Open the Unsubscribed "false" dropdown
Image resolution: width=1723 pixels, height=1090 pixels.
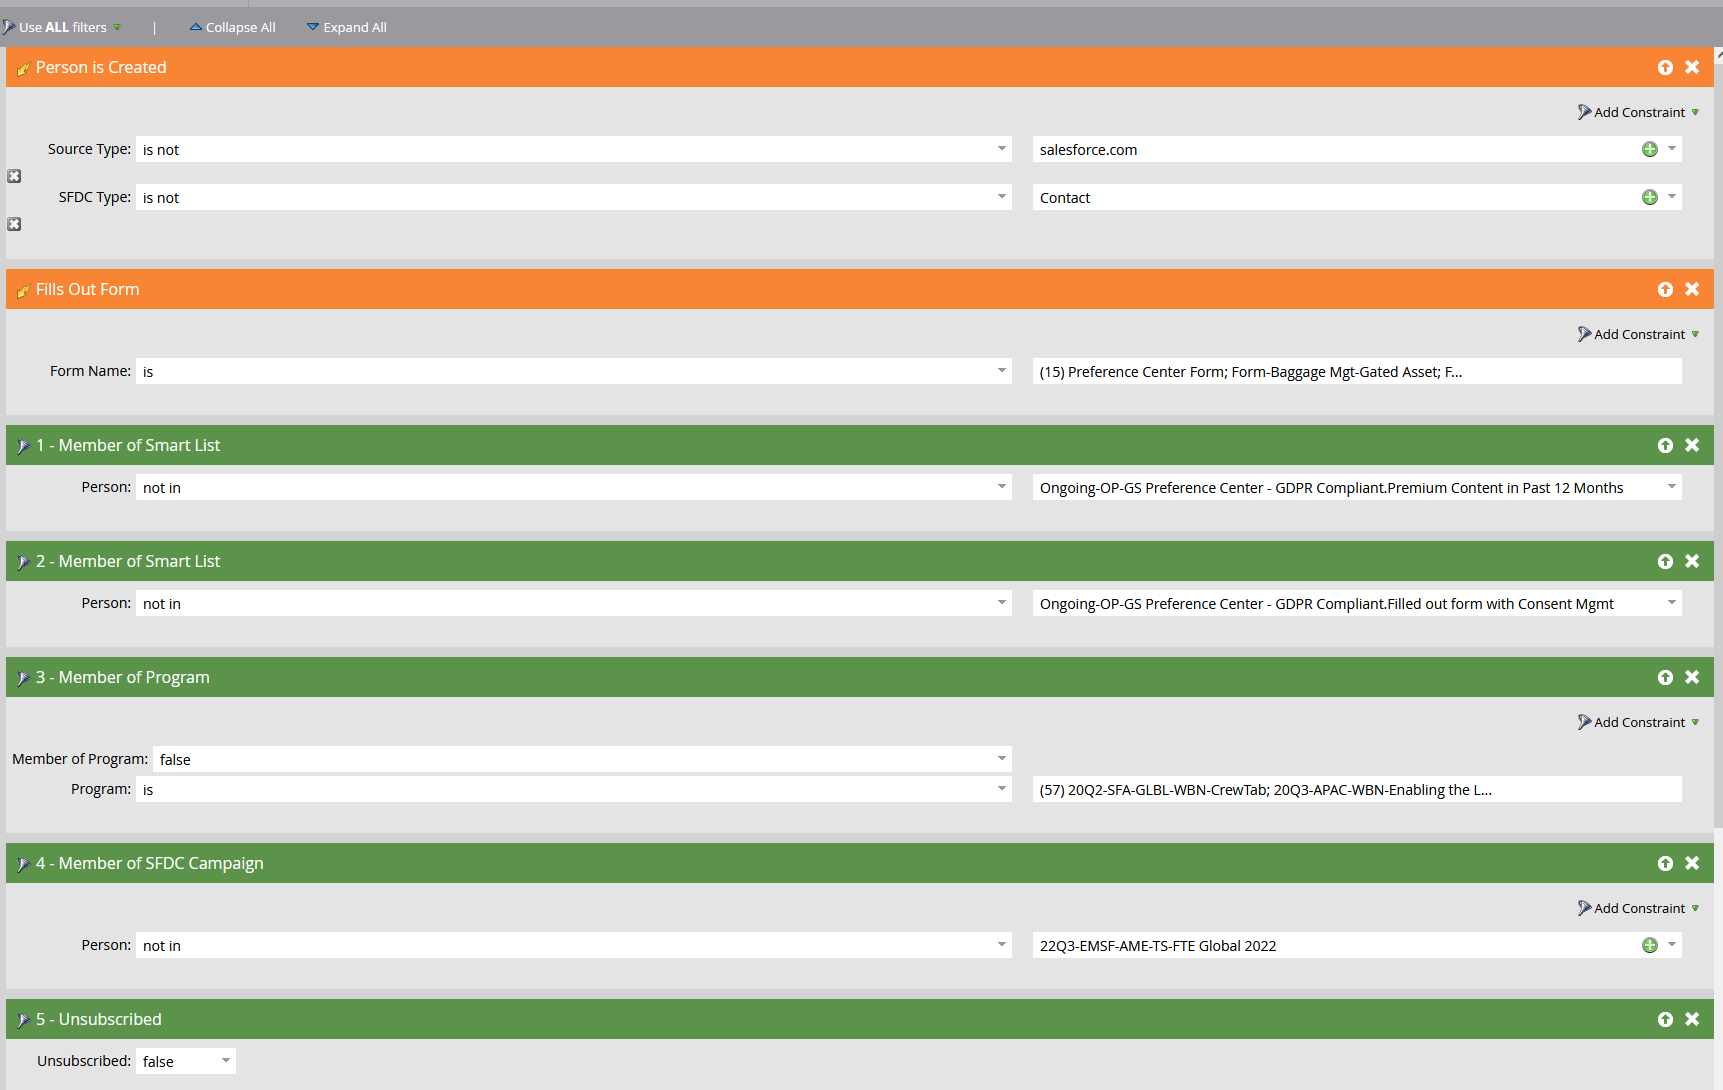click(x=224, y=1061)
